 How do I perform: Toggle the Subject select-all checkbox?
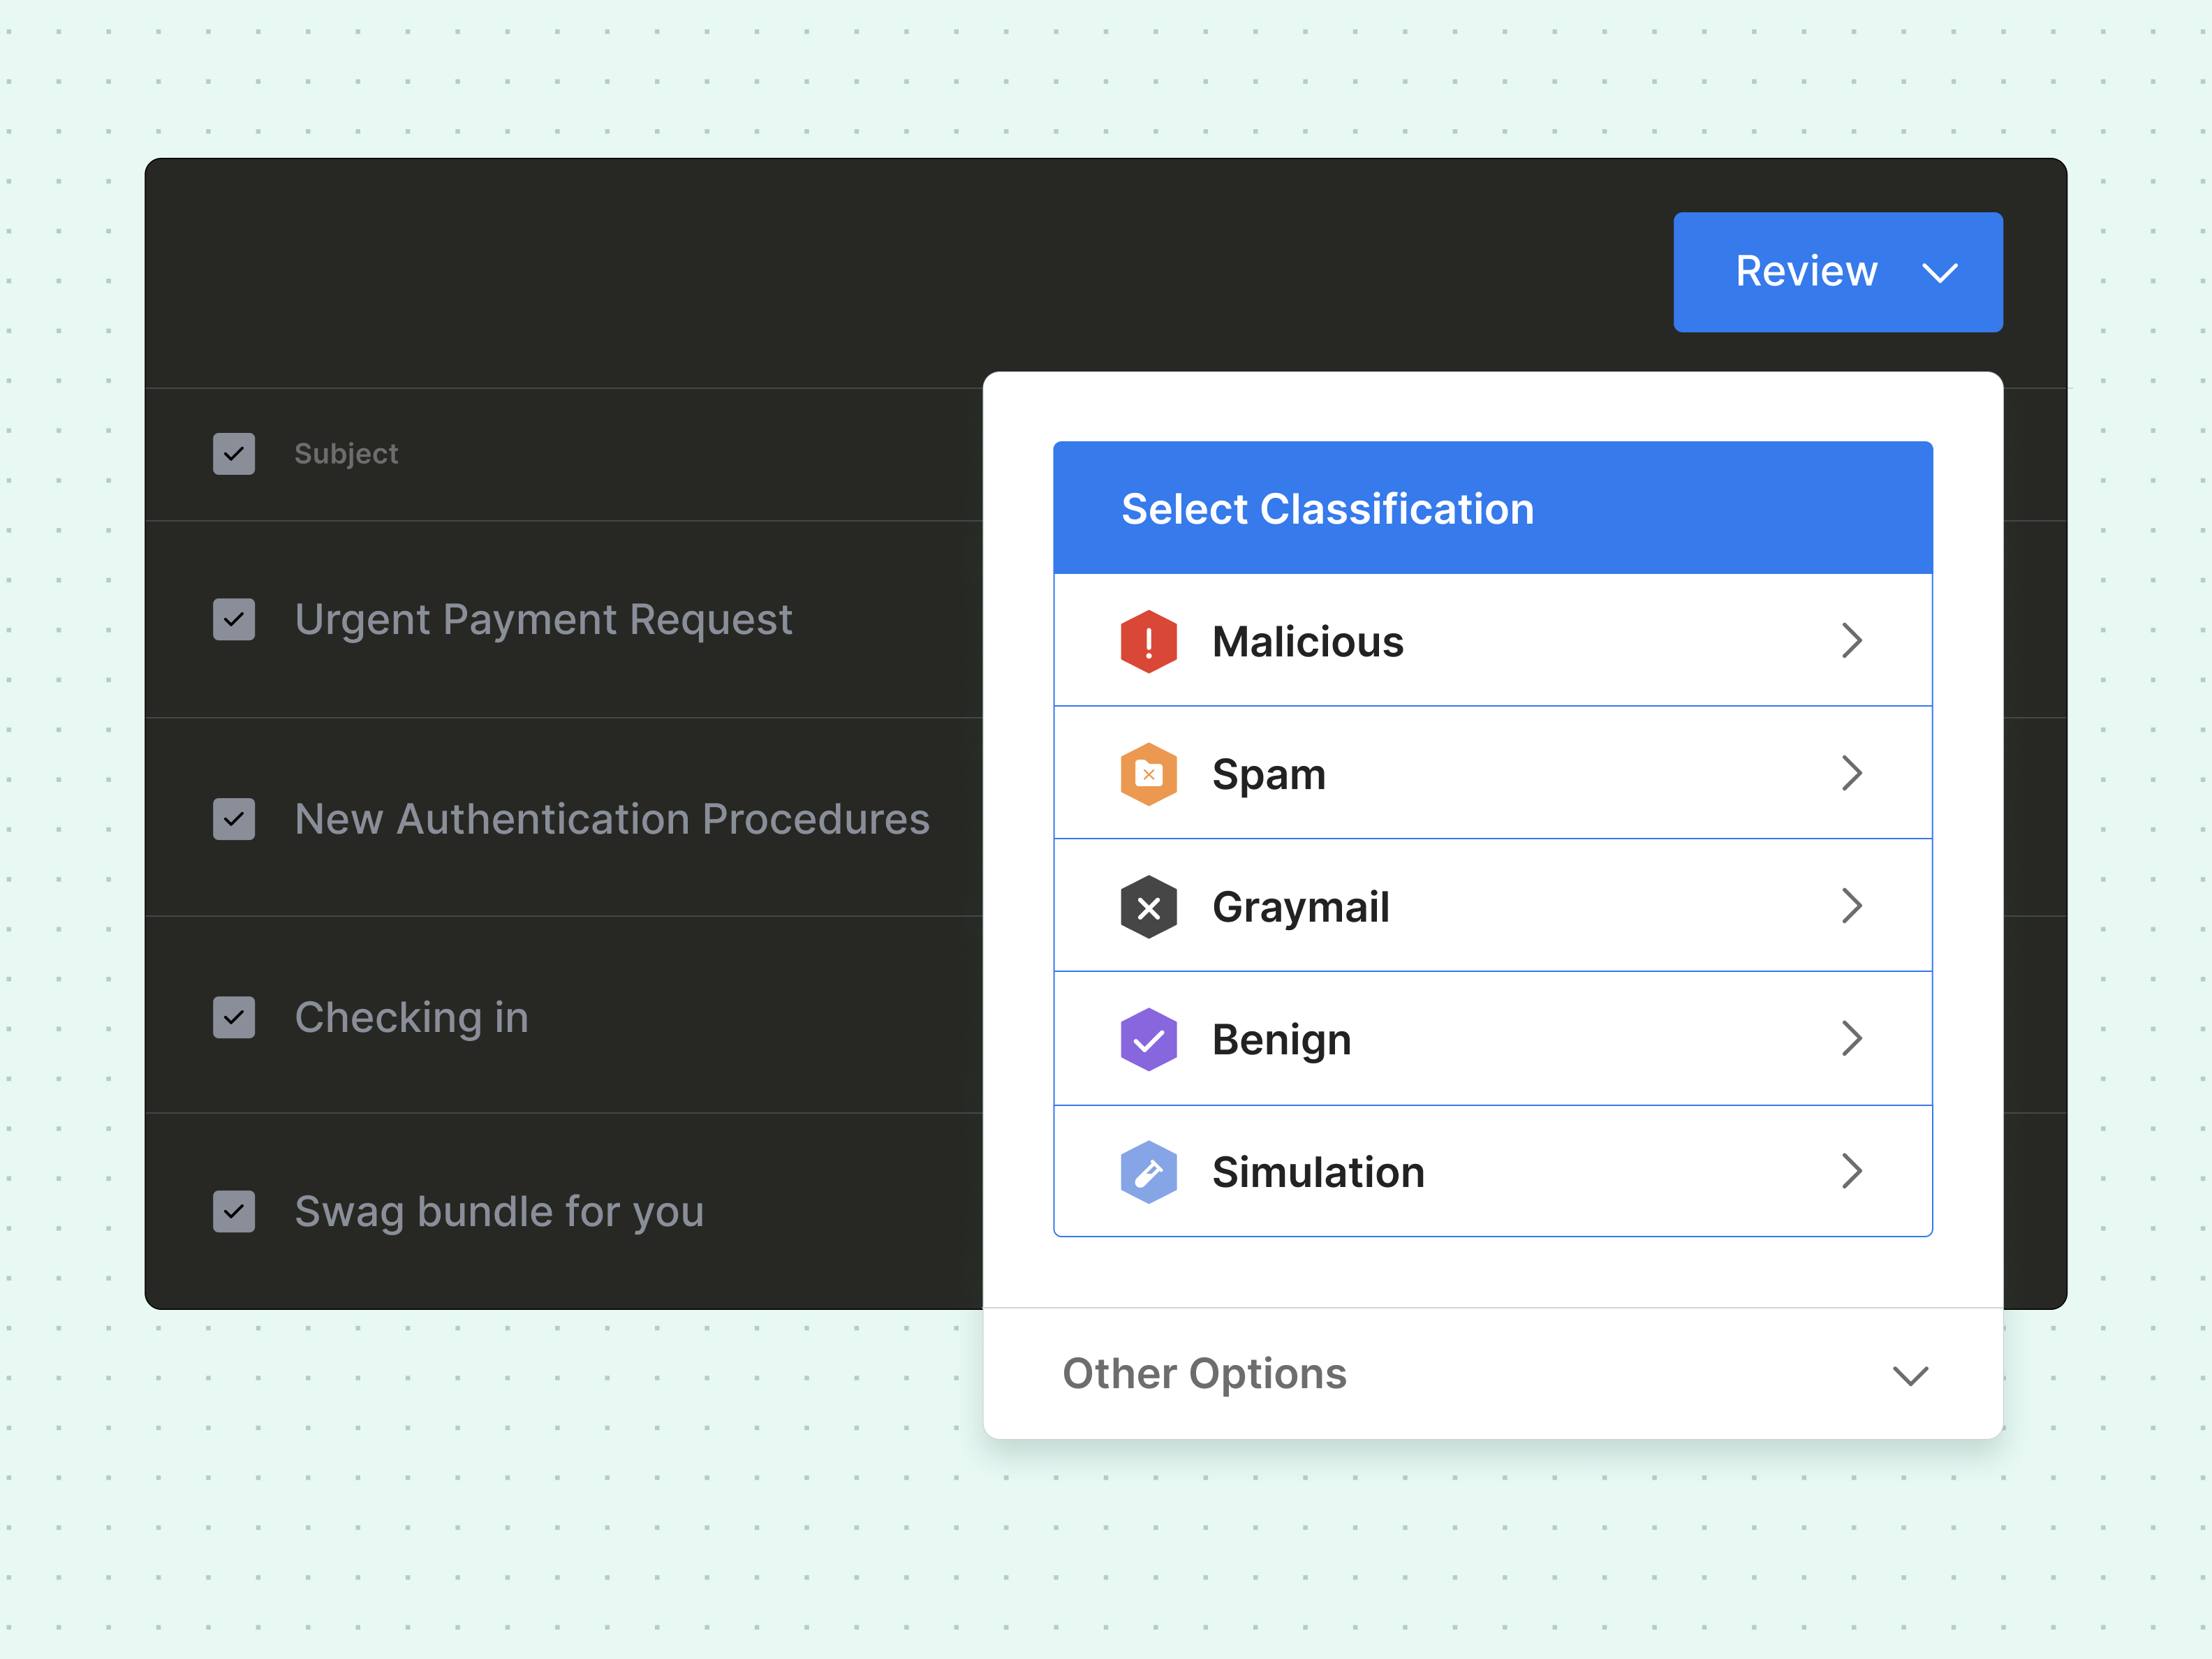[x=234, y=454]
